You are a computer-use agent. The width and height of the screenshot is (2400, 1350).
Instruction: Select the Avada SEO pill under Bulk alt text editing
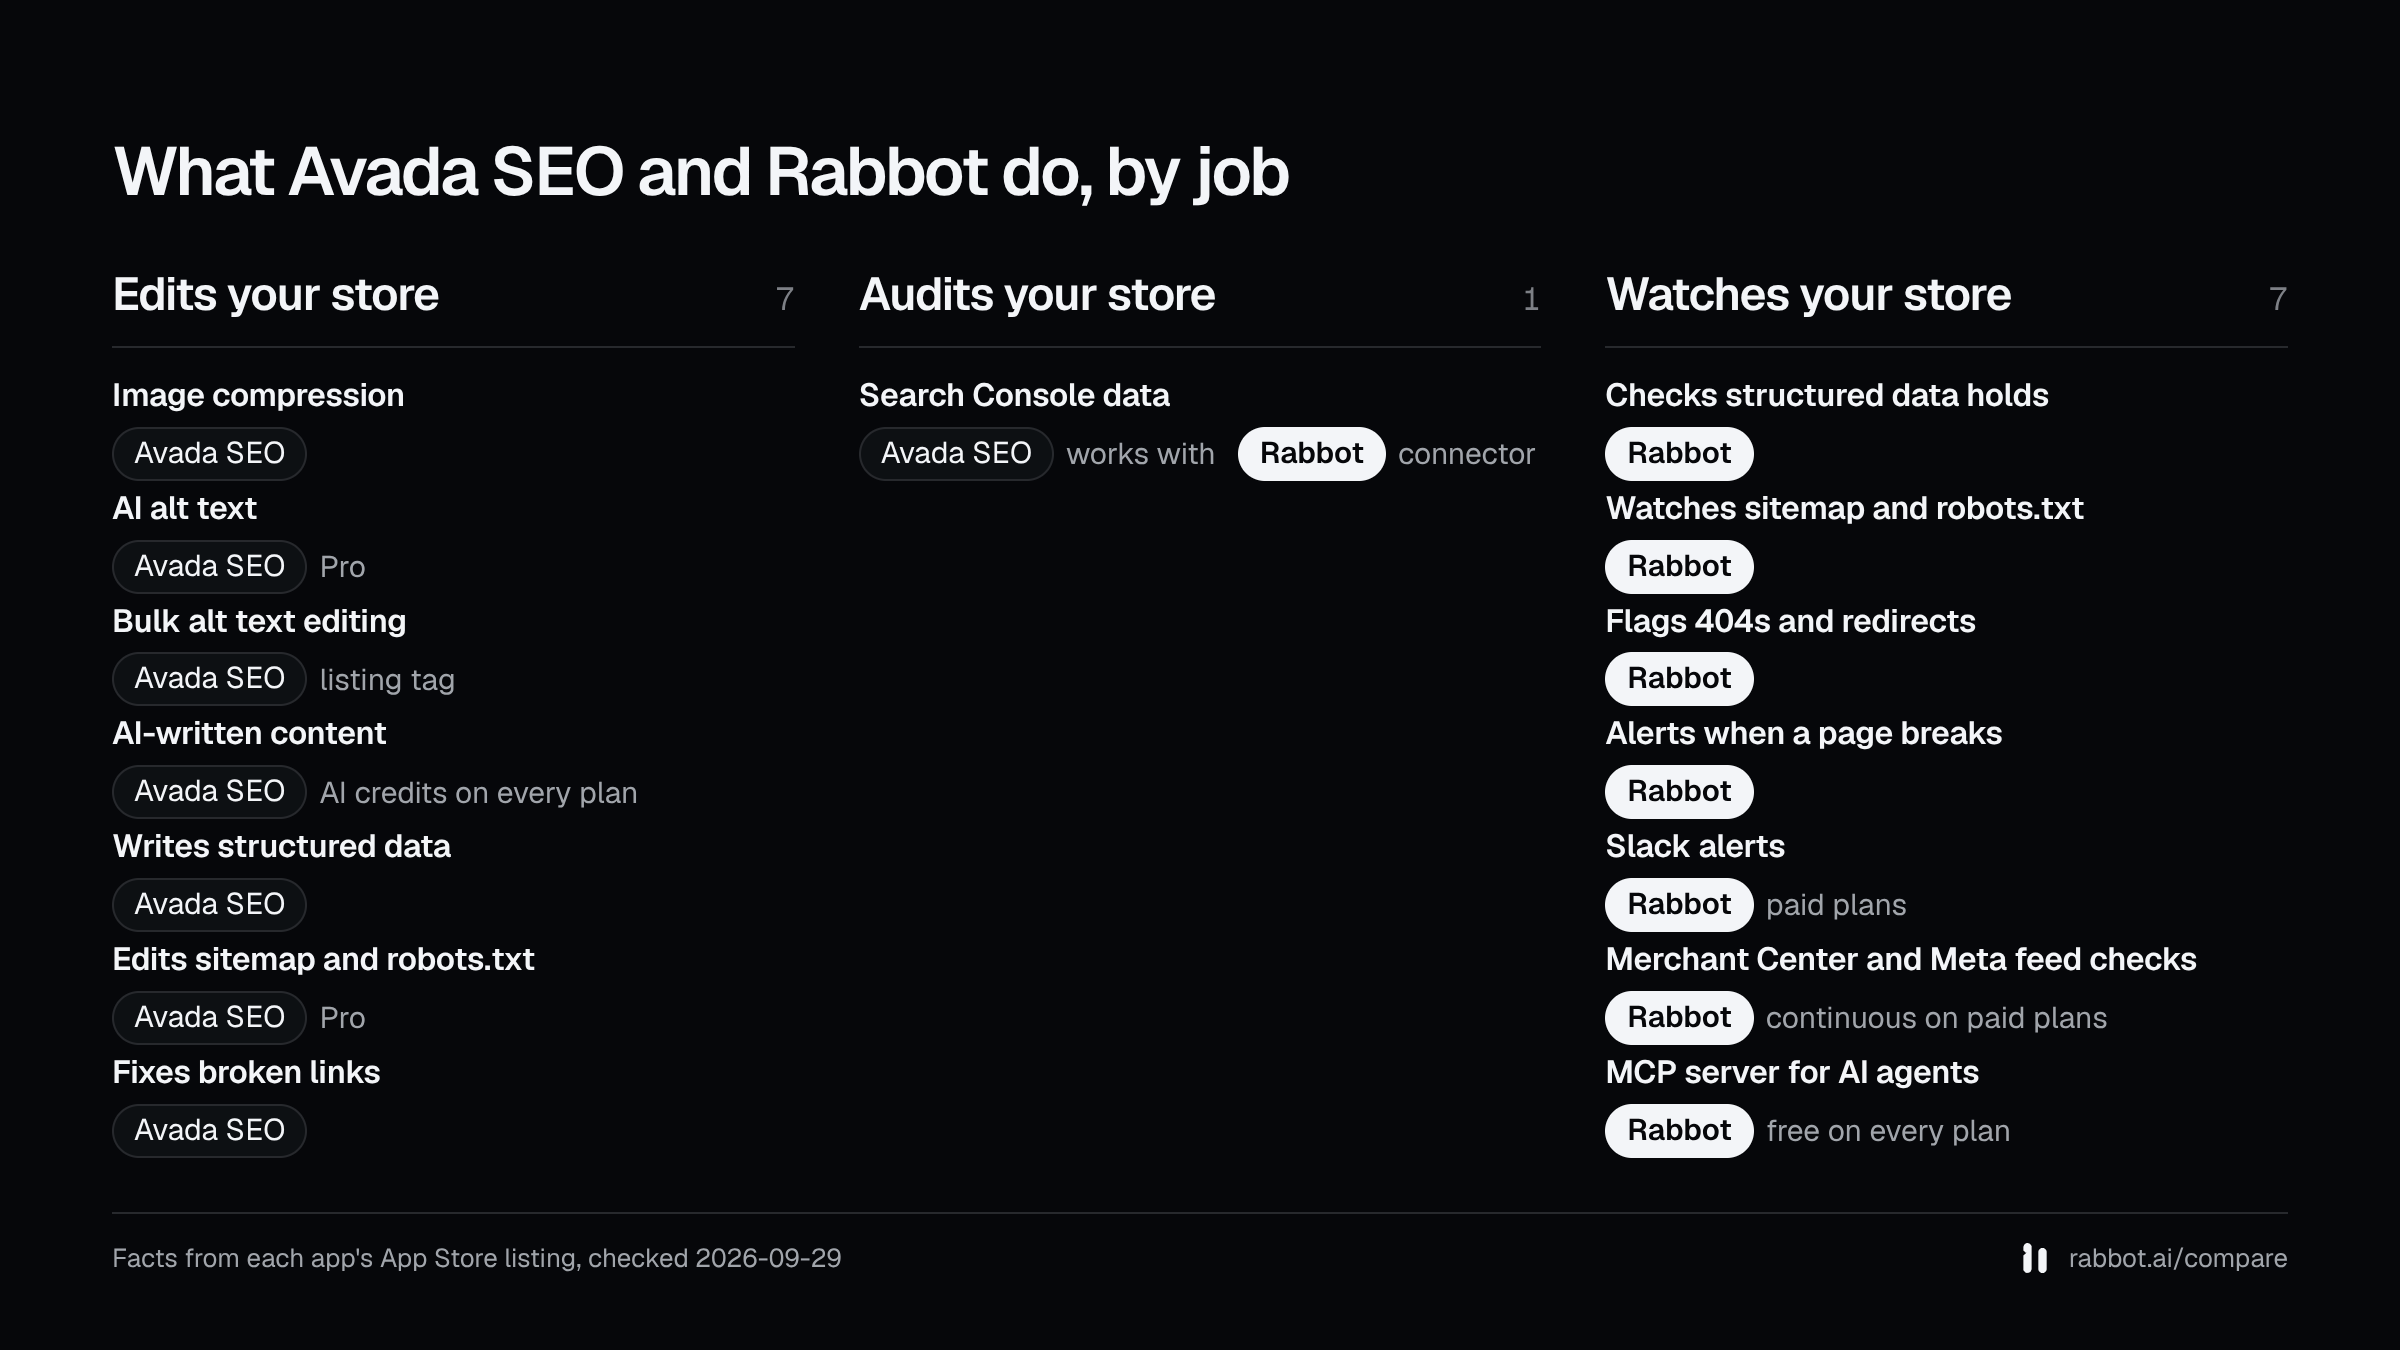point(209,679)
